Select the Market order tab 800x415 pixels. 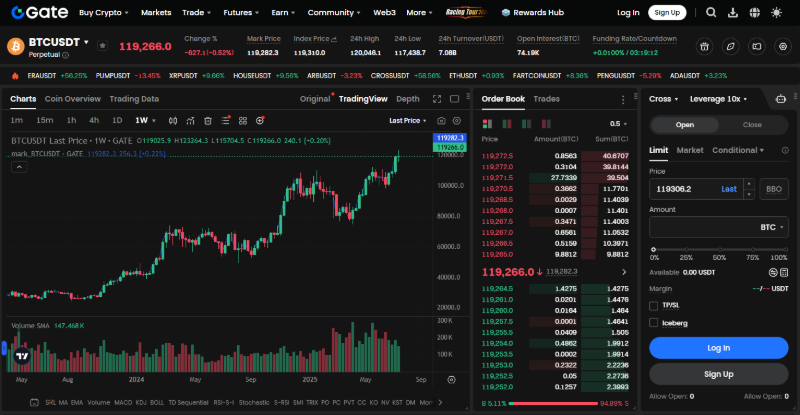[690, 150]
